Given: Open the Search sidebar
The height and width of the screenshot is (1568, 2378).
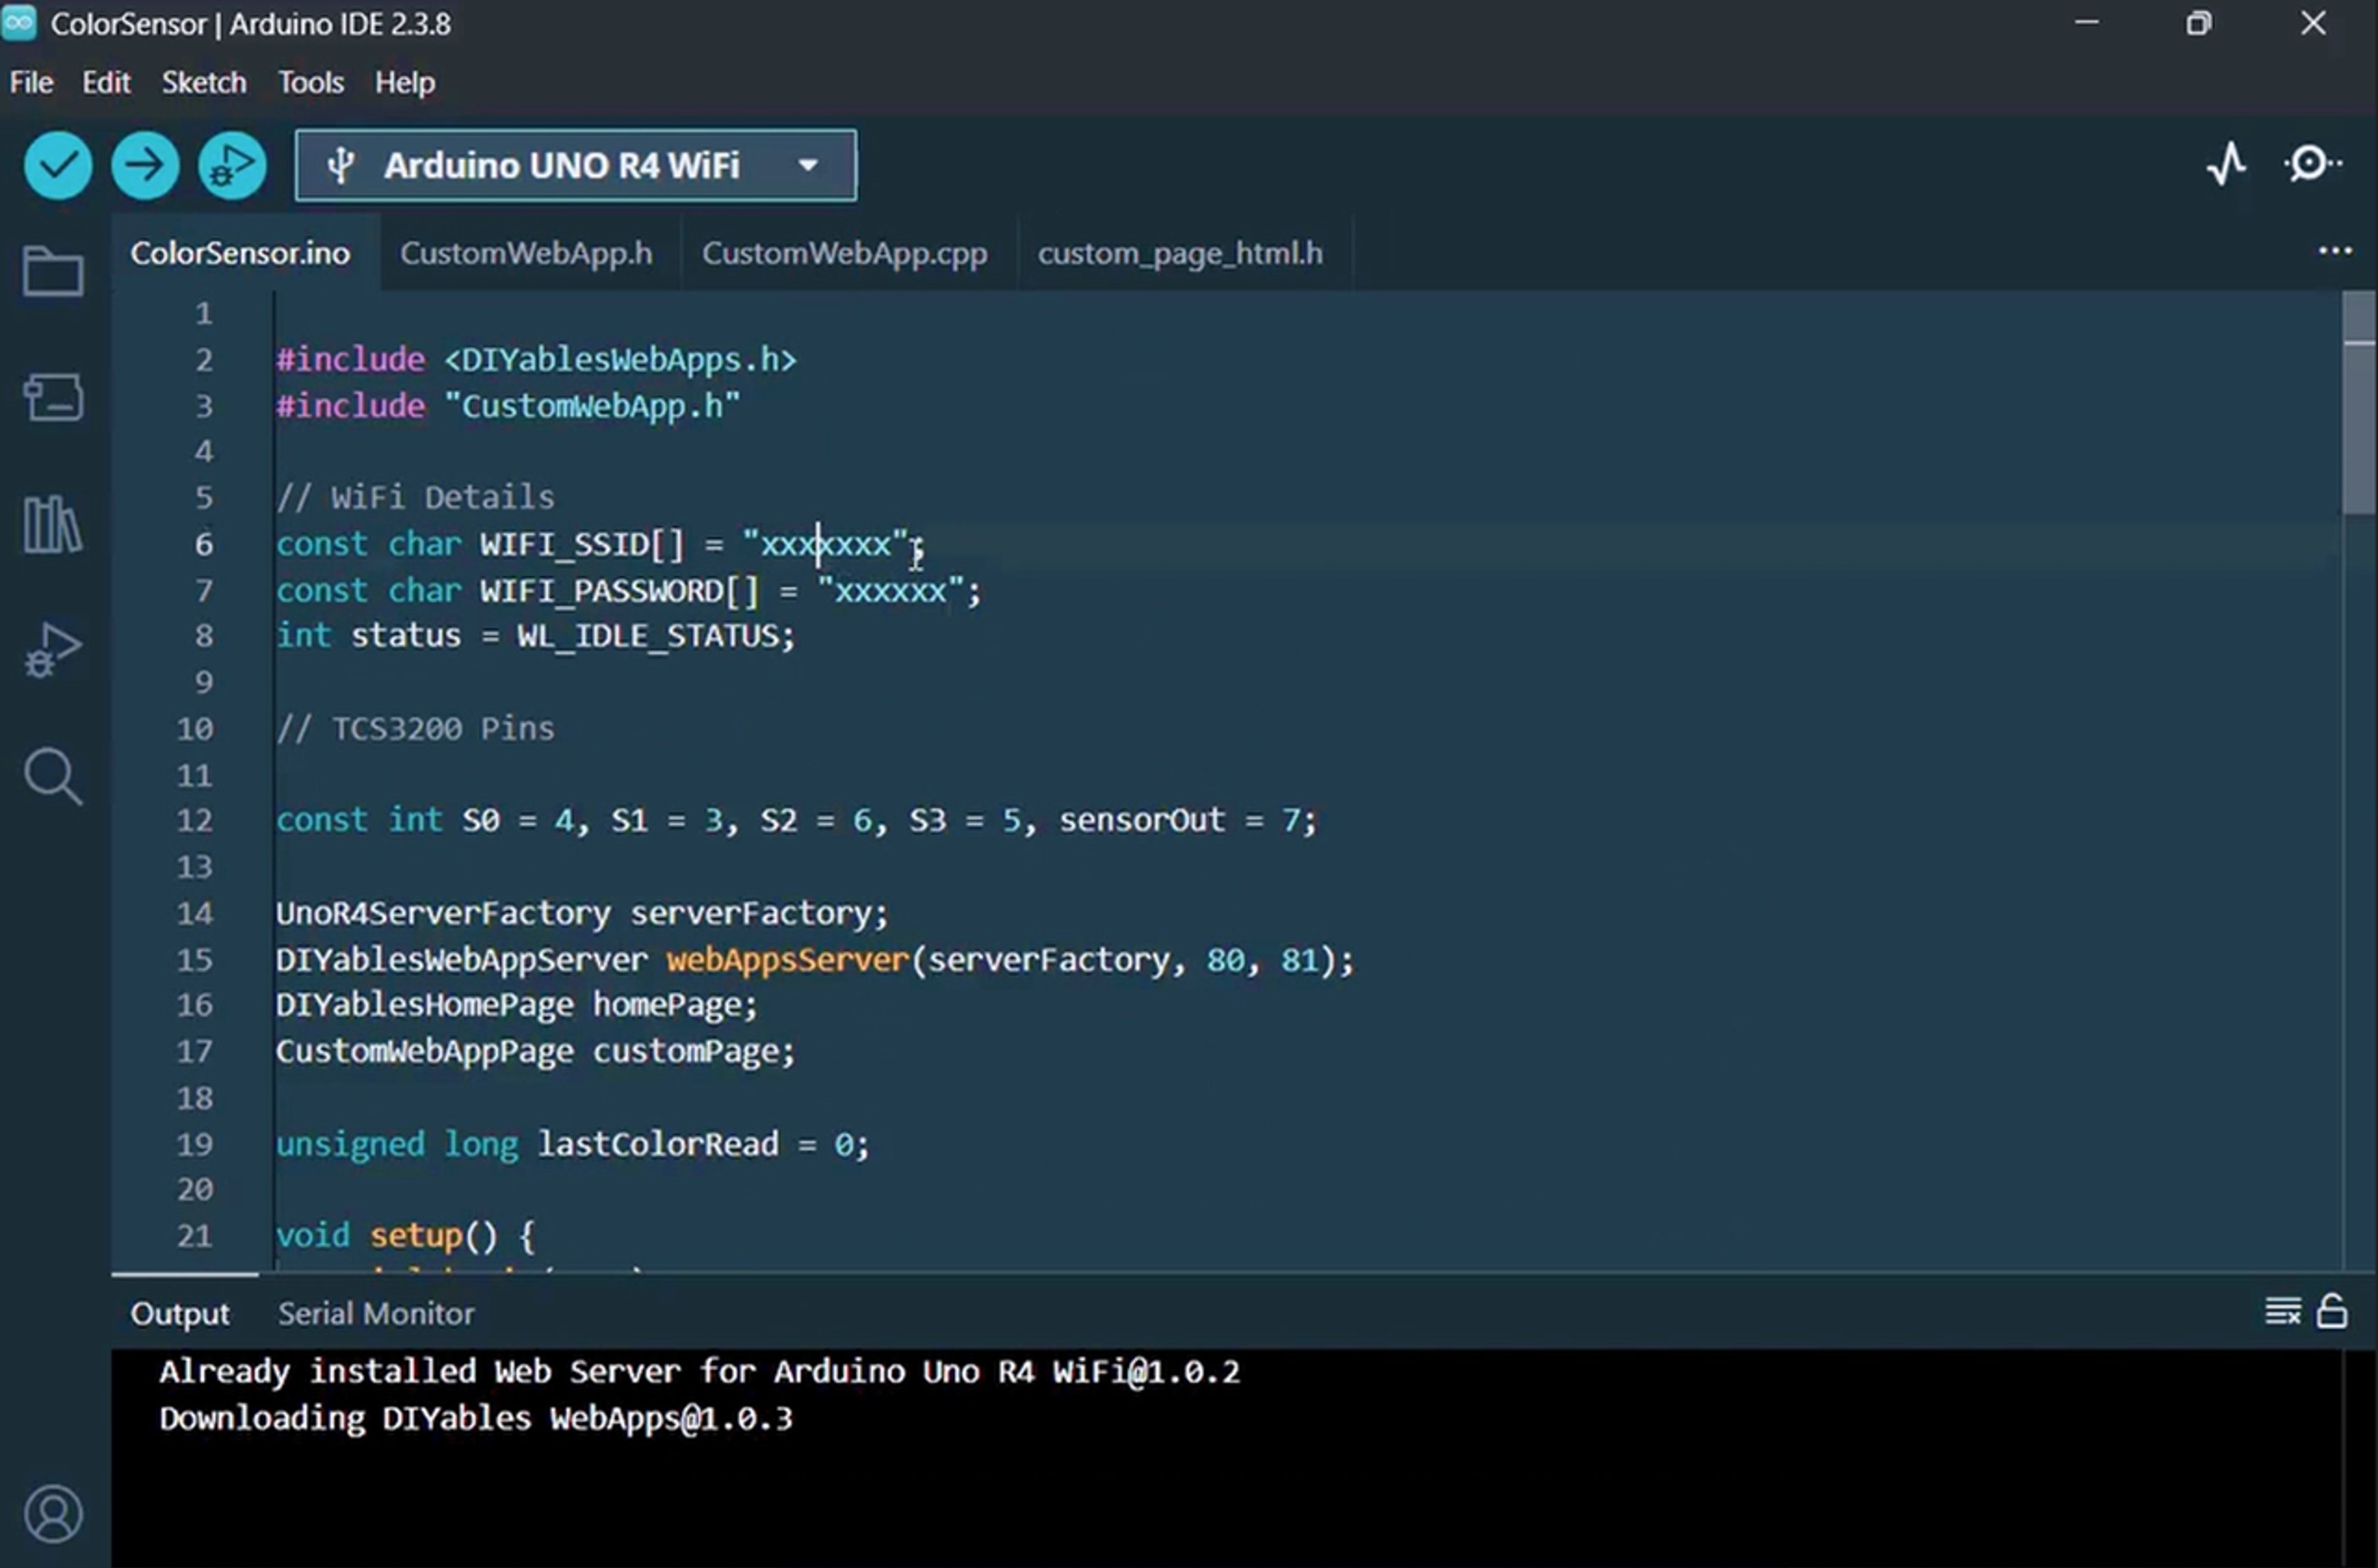Looking at the screenshot, I should pyautogui.click(x=53, y=777).
